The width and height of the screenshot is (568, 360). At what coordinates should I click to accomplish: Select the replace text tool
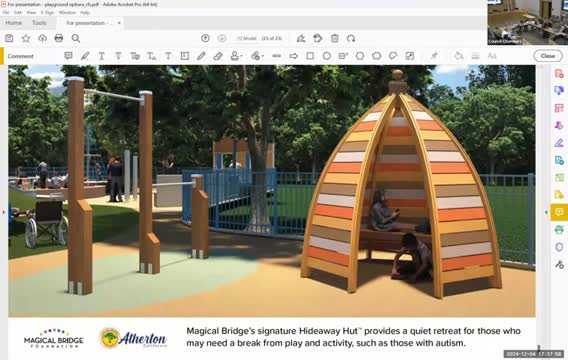[135, 56]
